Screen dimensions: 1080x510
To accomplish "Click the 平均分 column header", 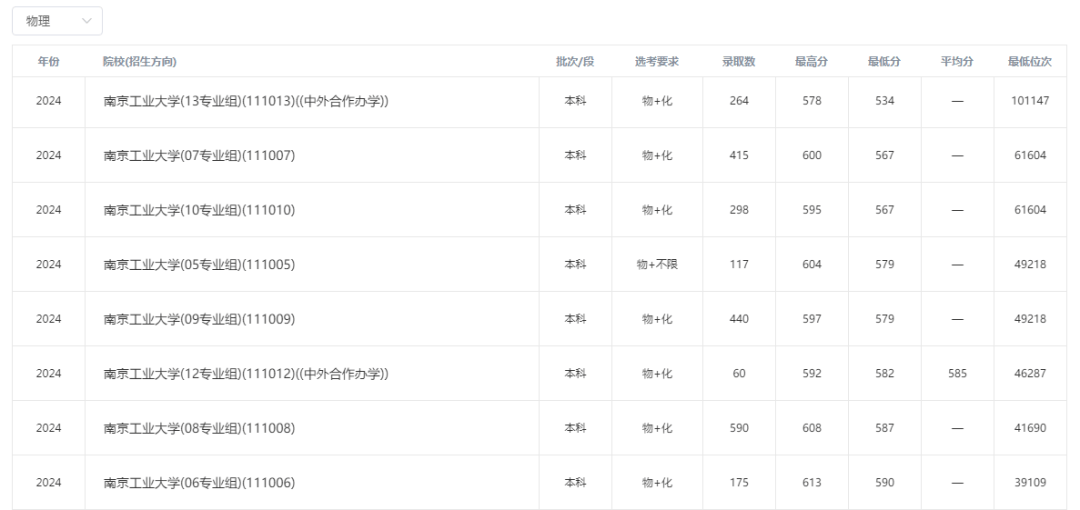I will [957, 61].
